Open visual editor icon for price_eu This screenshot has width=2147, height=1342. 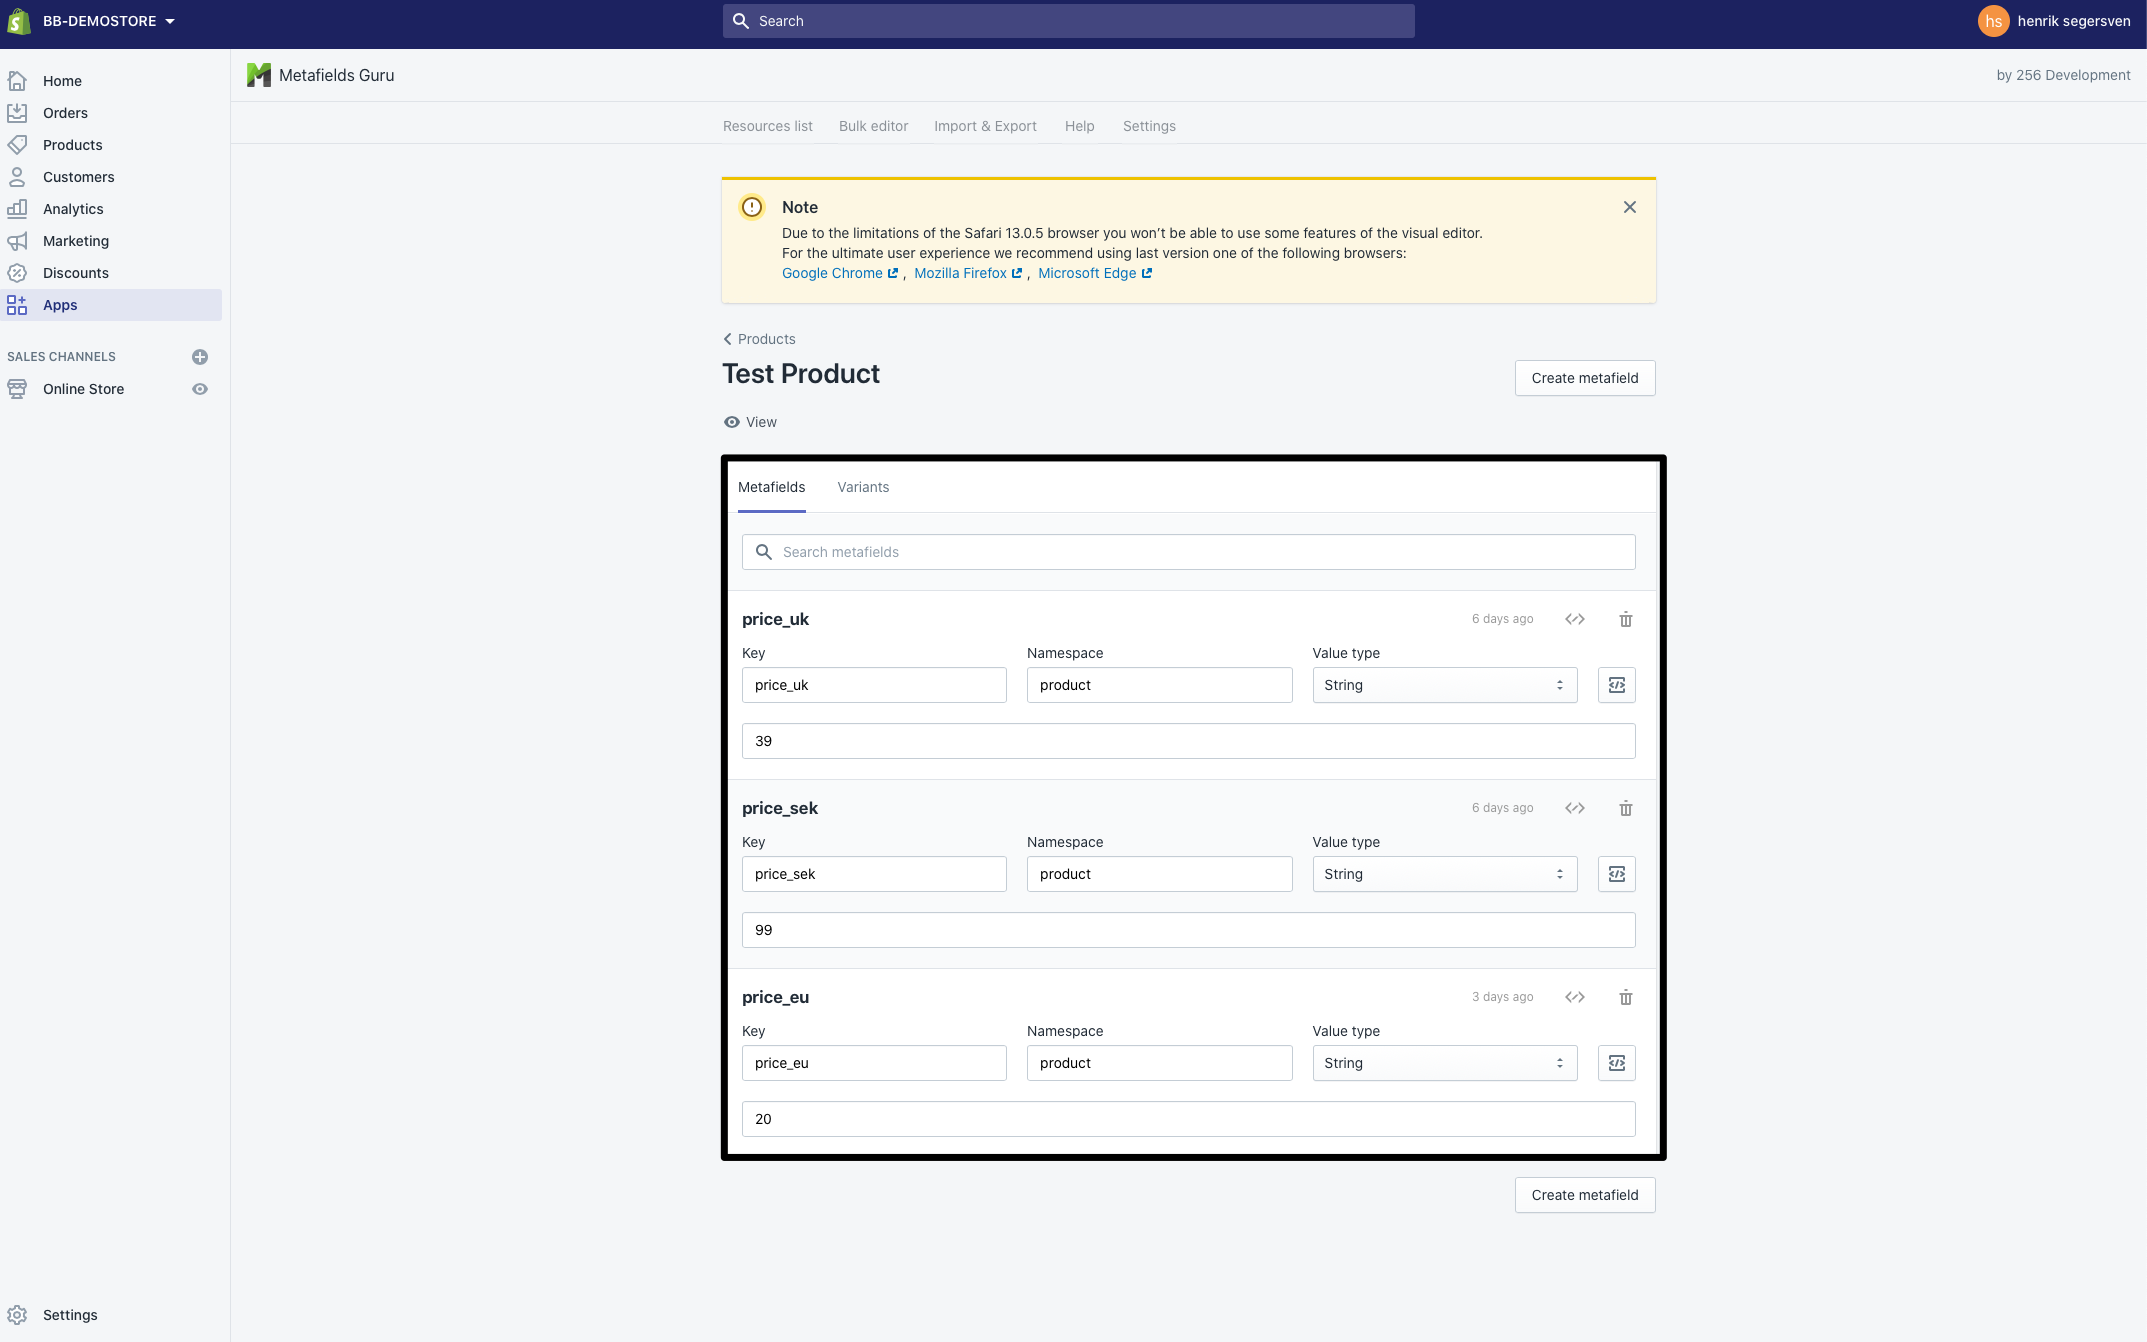pos(1616,1063)
